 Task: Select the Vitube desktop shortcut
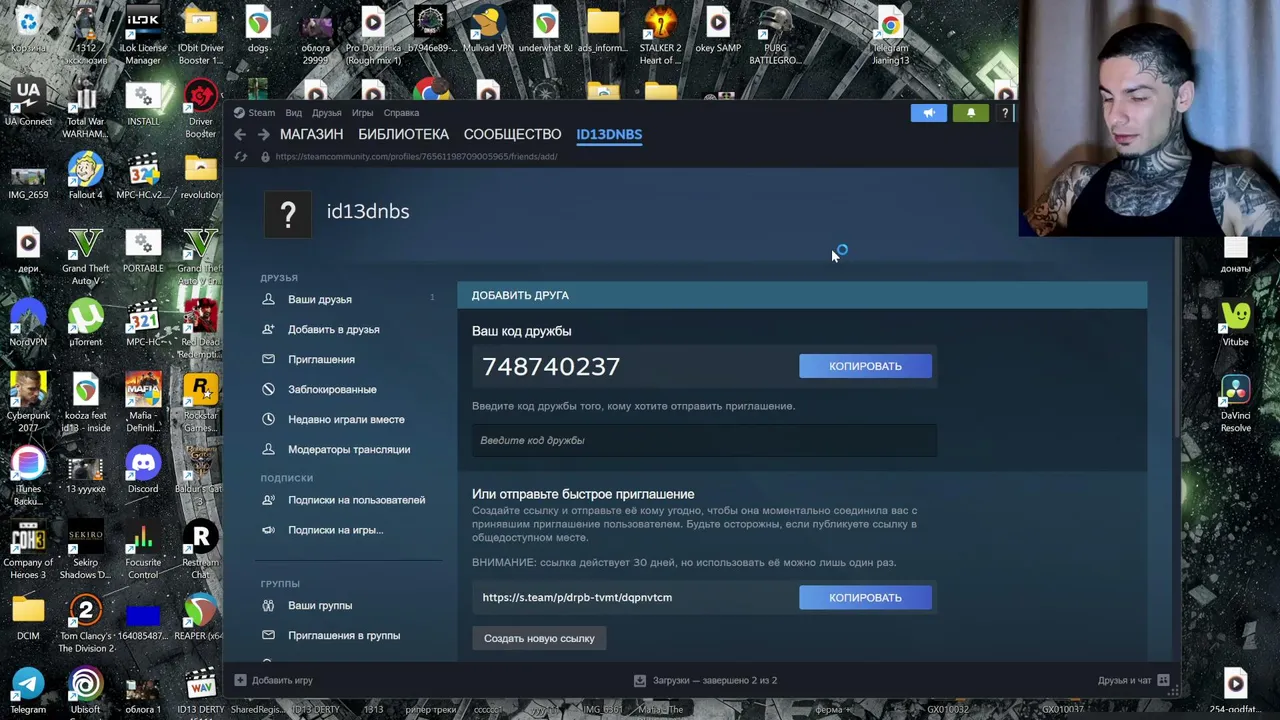tap(1235, 324)
